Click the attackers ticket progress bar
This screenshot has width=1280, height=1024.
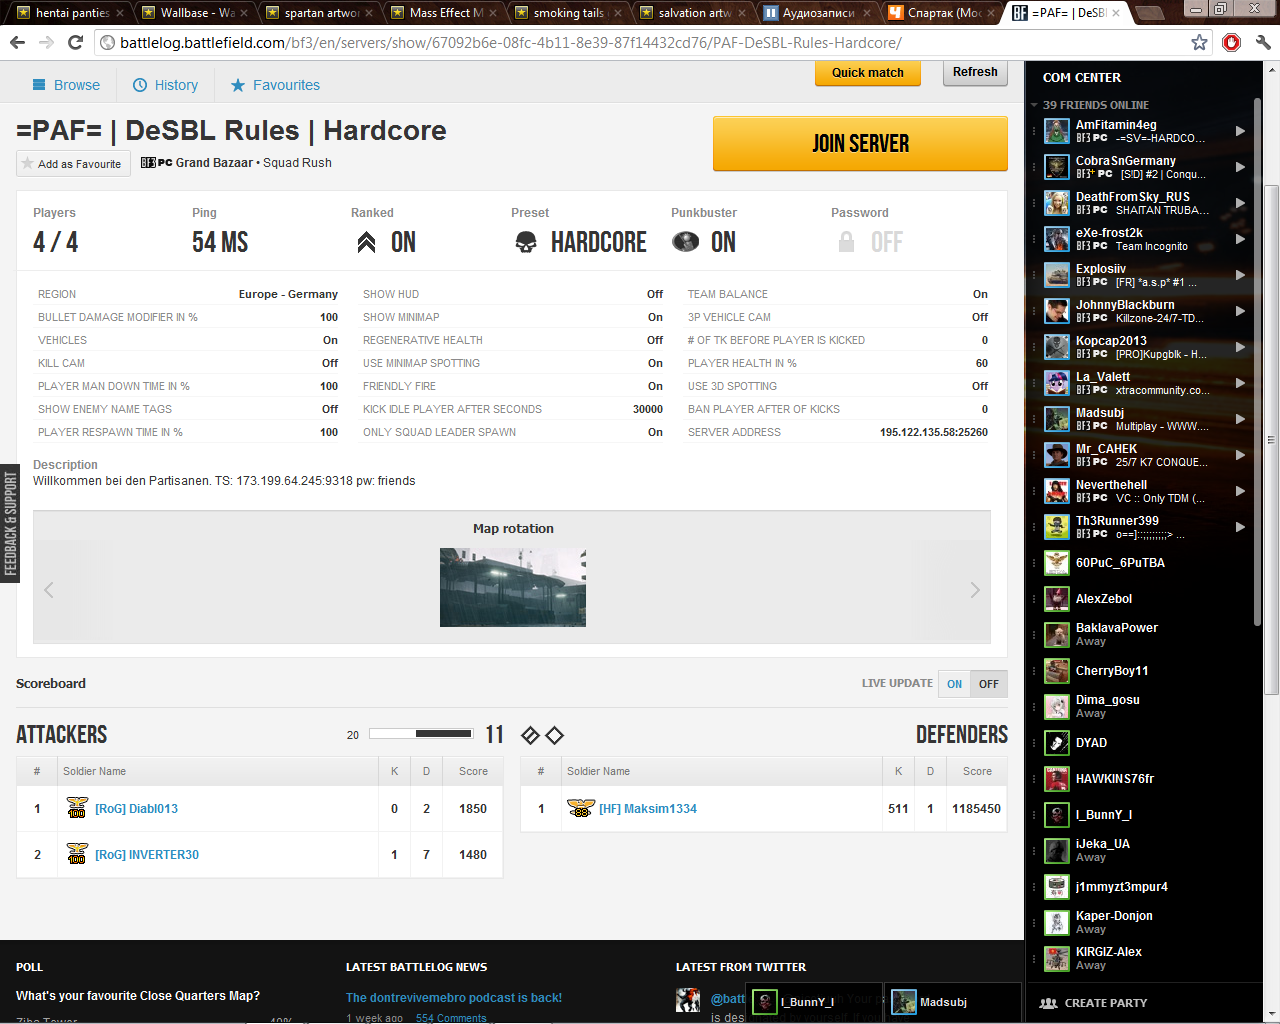tap(420, 734)
